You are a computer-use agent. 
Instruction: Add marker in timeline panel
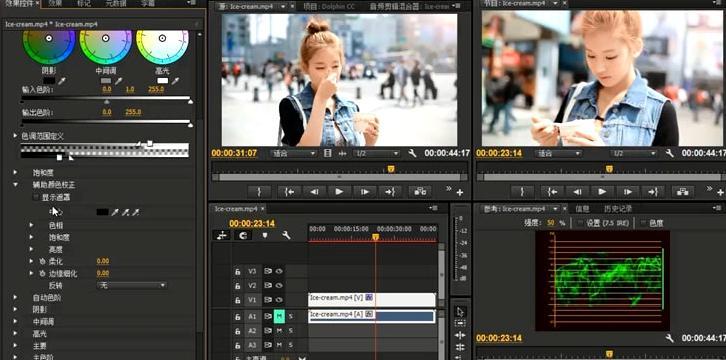pos(265,236)
